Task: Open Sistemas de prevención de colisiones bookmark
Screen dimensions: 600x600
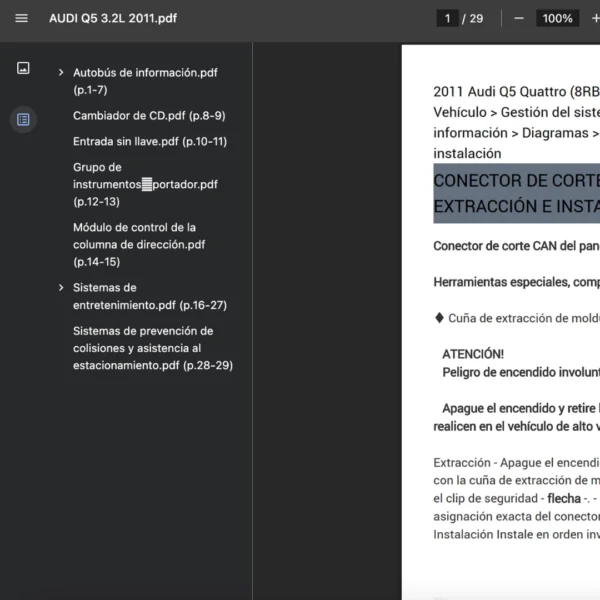Action: point(152,348)
